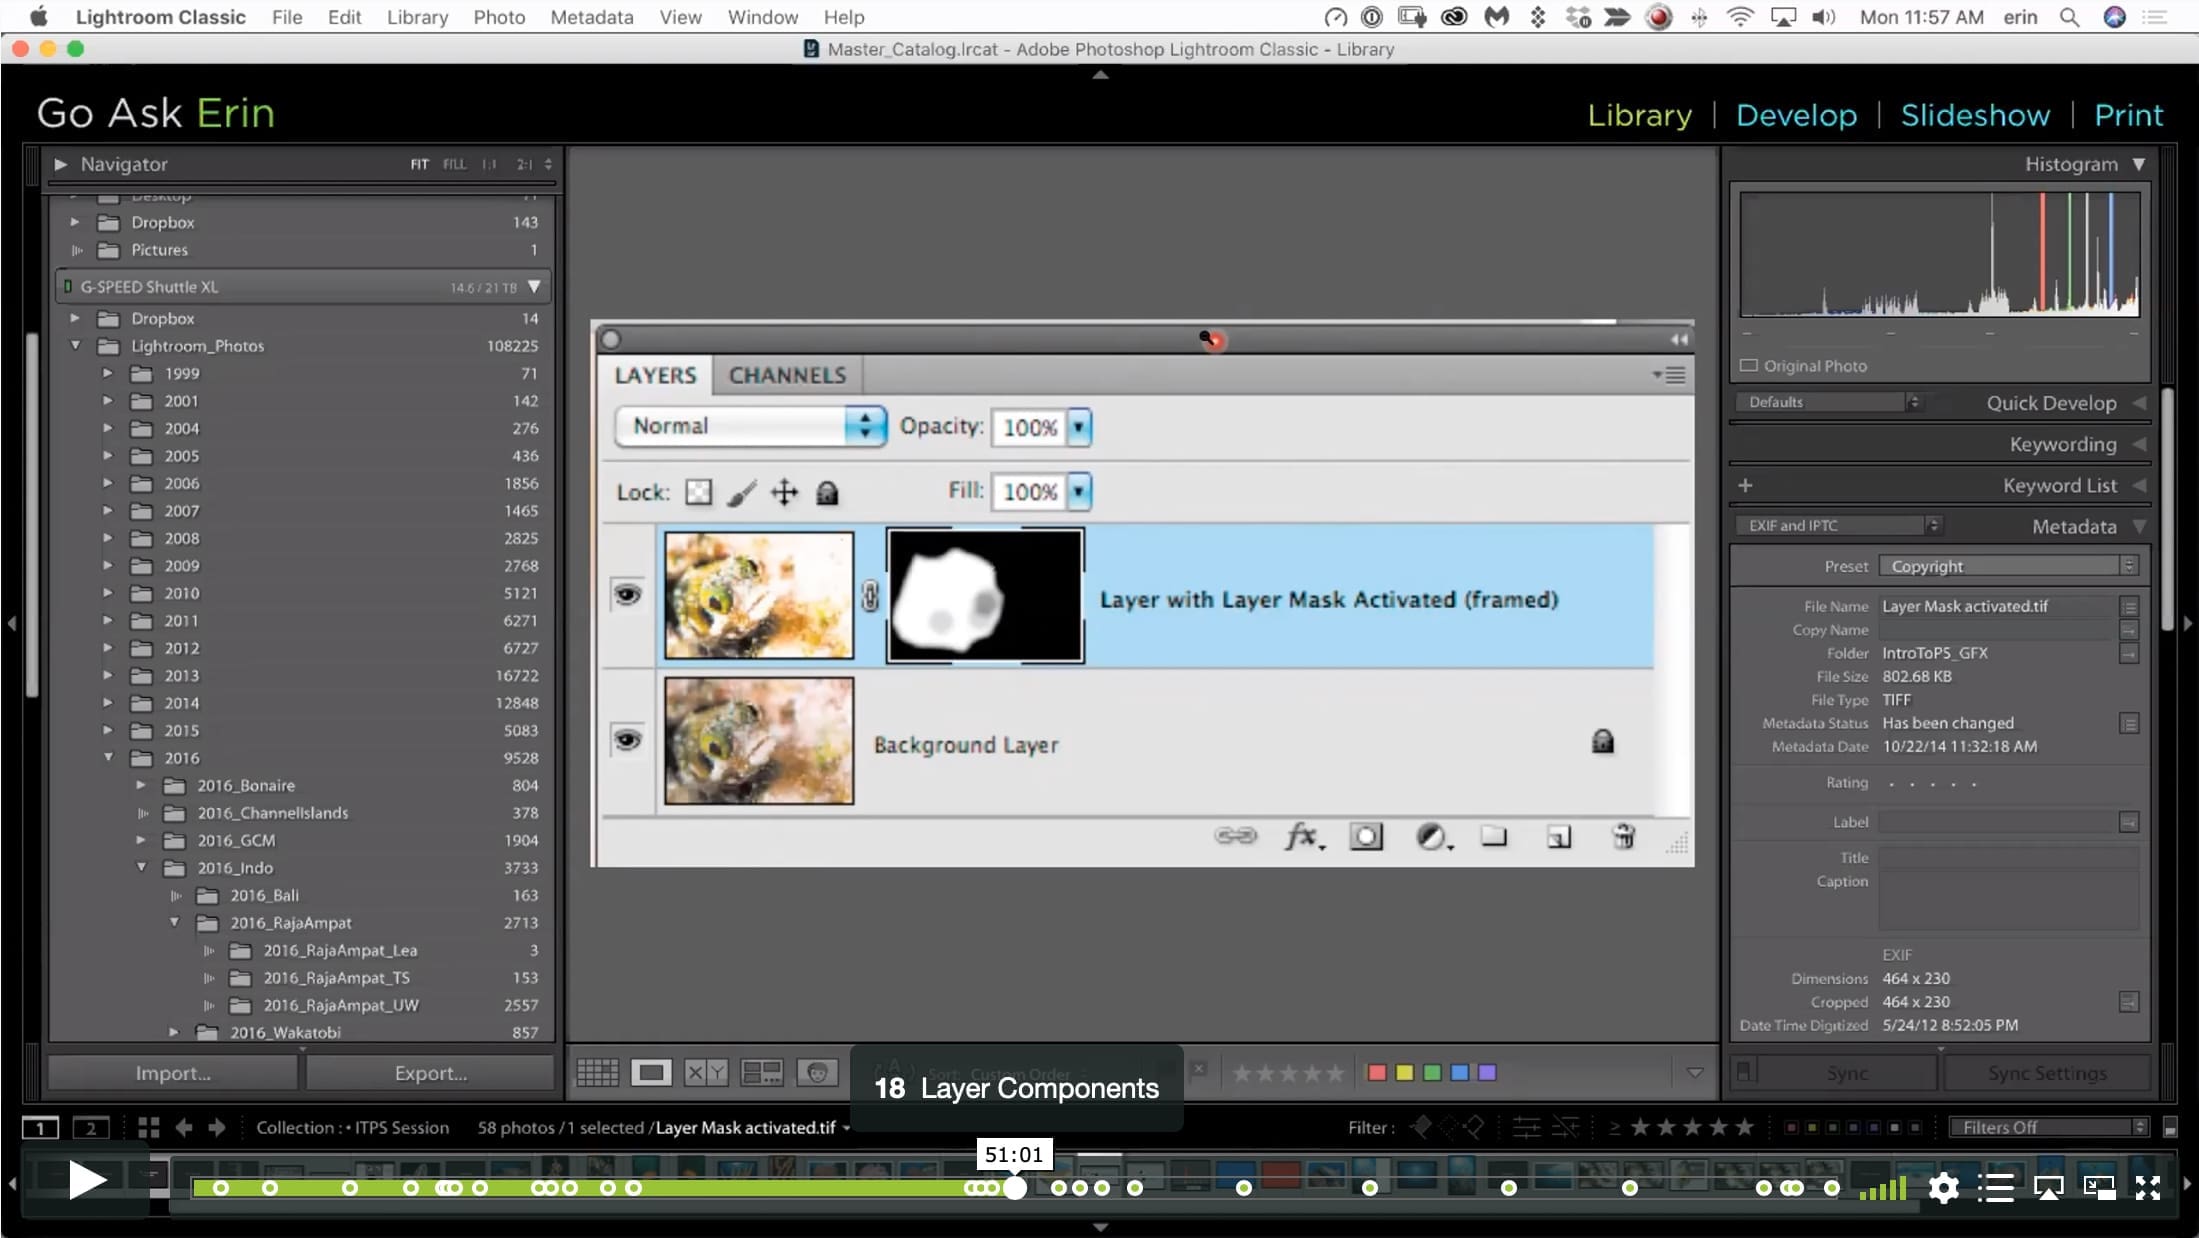Open the Copyright preset dropdown
Viewport: 2199px width, 1238px height.
click(x=2008, y=566)
